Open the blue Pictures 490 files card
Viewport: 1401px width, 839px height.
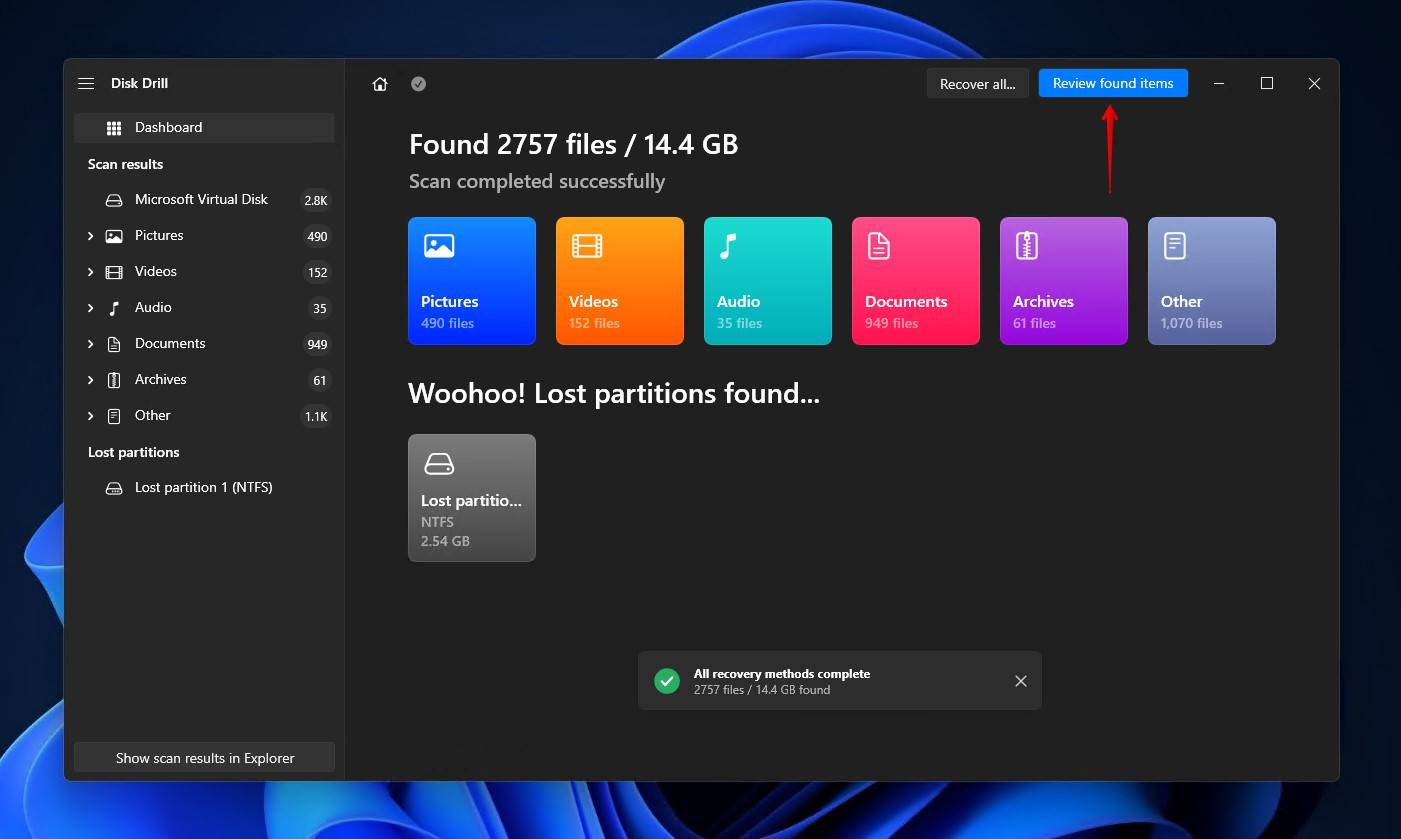click(472, 281)
